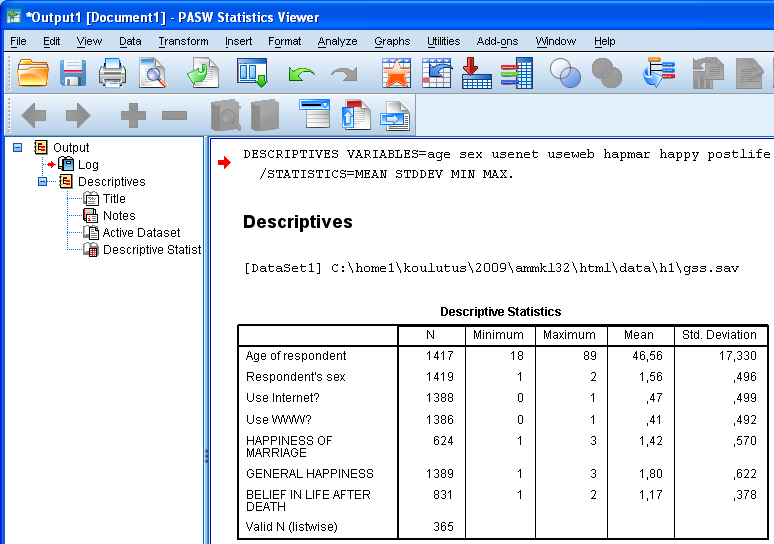This screenshot has height=544, width=774.
Task: Click the red-arrow Go to Variable icon
Action: coord(476,73)
